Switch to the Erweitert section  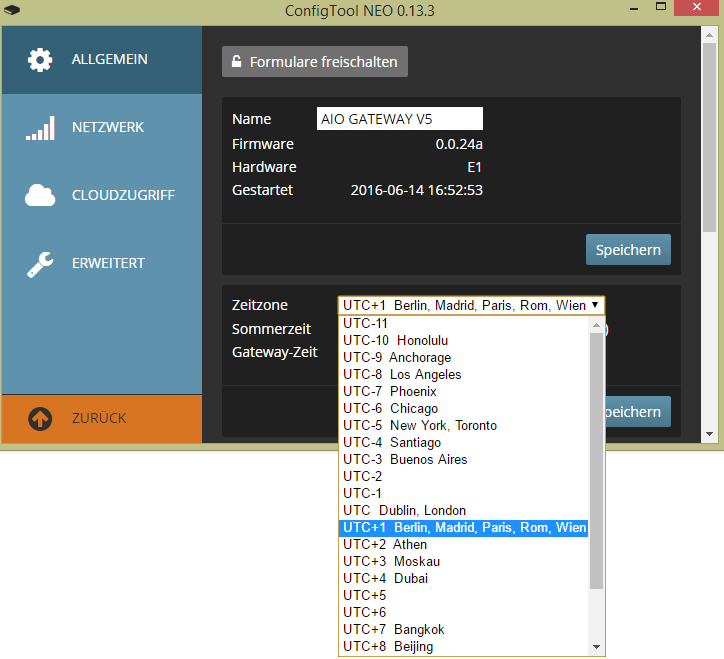[x=108, y=264]
